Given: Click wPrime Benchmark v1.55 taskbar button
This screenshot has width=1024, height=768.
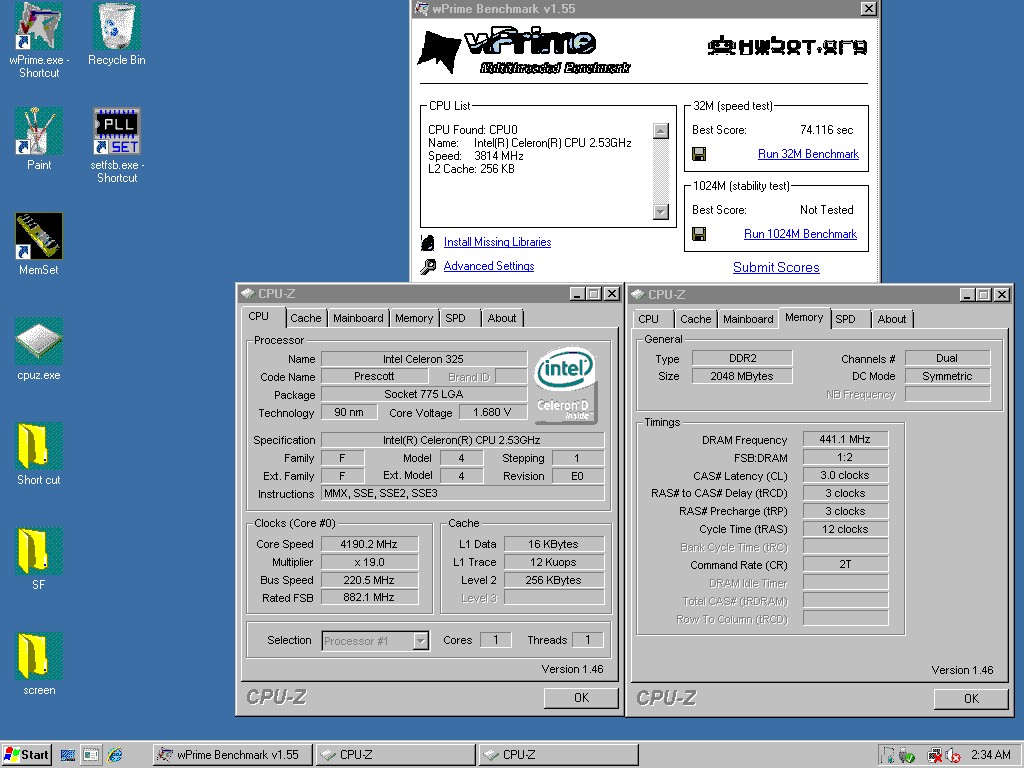Looking at the screenshot, I should pos(232,755).
